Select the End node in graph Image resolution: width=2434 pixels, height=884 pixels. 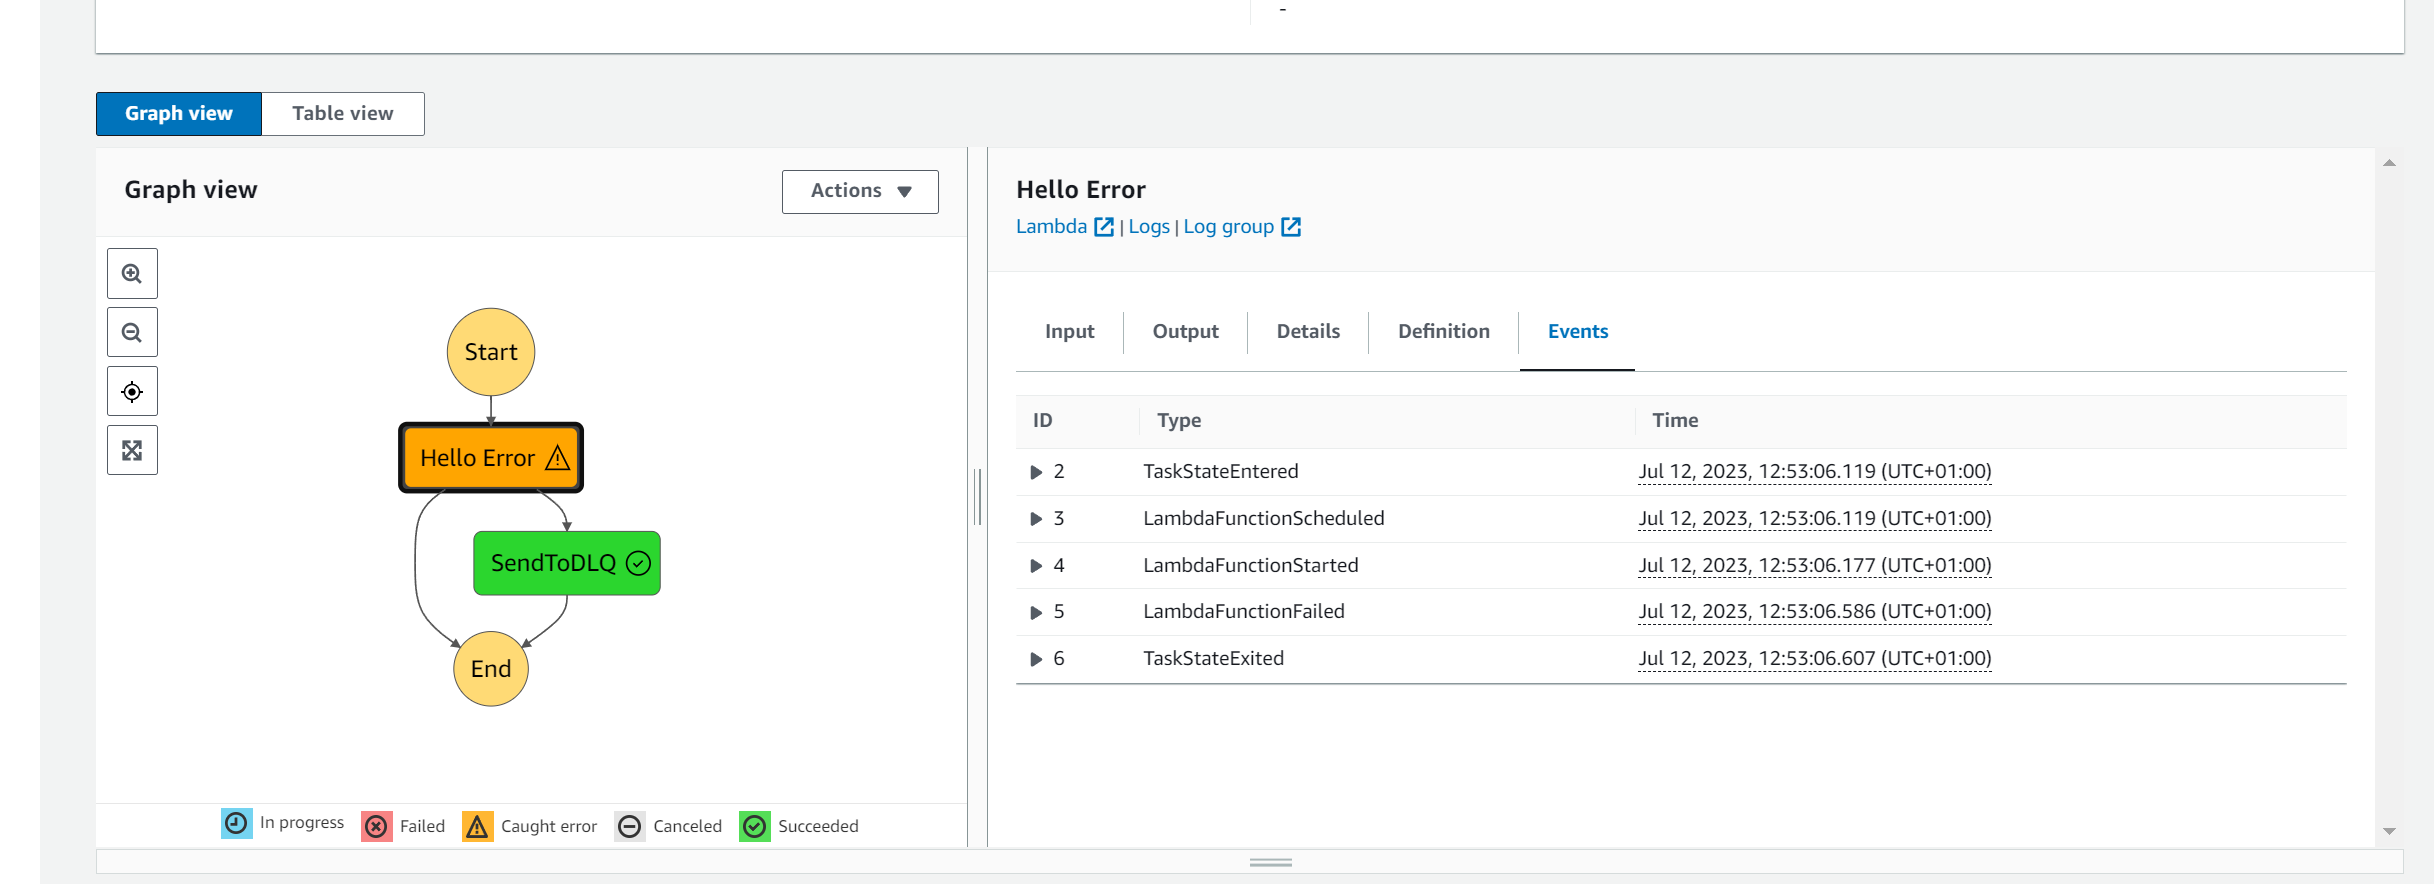(491, 669)
